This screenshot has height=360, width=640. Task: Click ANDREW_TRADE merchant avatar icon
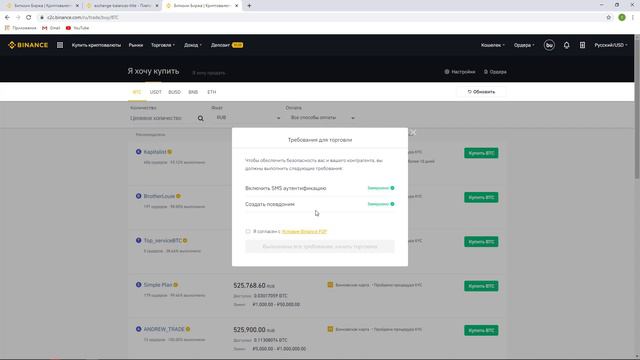(x=138, y=329)
